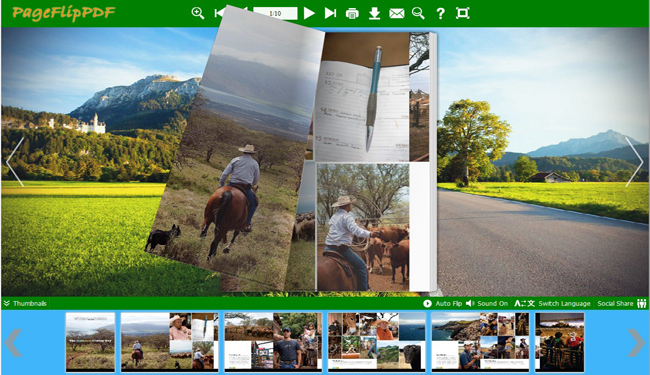
Task: Click the zoom in magnifier icon
Action: (x=198, y=13)
